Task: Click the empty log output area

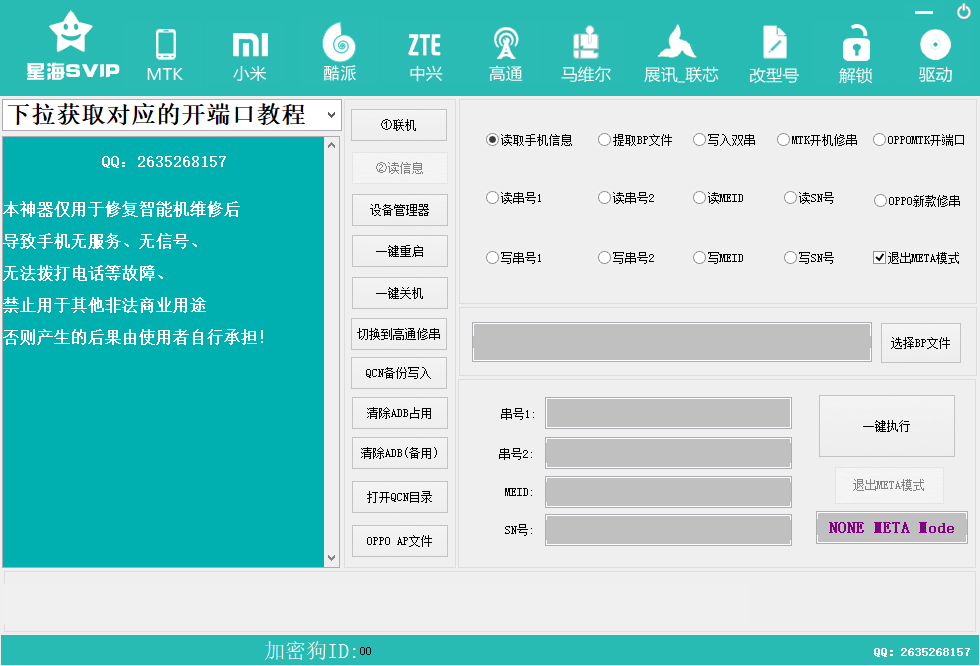Action: click(x=490, y=601)
